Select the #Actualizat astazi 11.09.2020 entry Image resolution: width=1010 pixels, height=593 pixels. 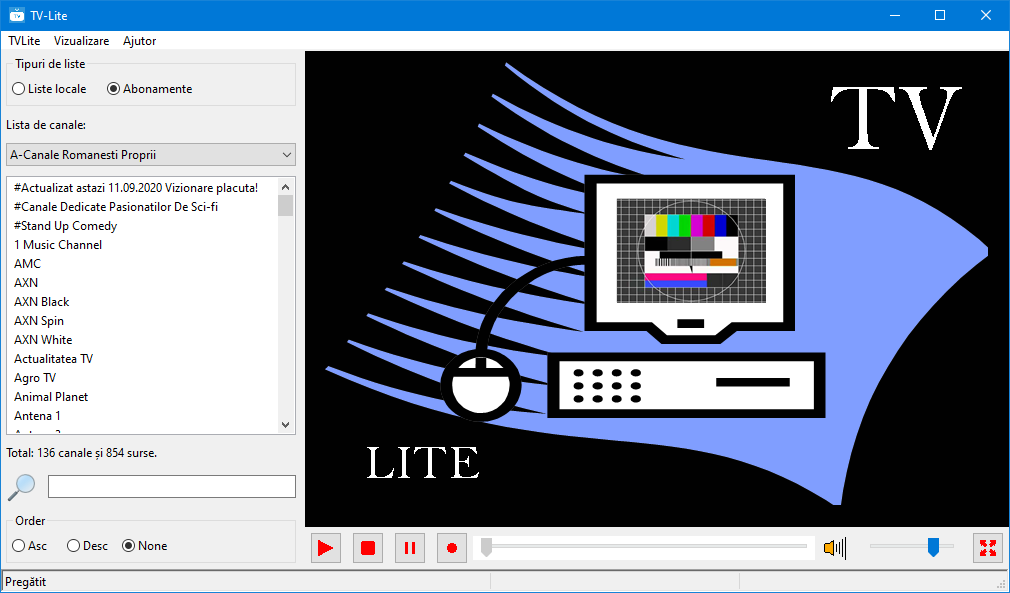coord(142,188)
